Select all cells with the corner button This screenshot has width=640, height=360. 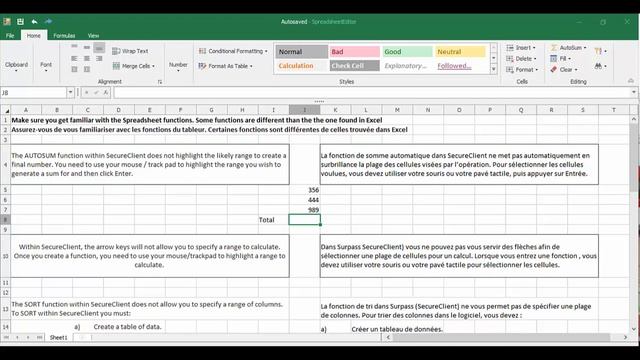pos(5,110)
